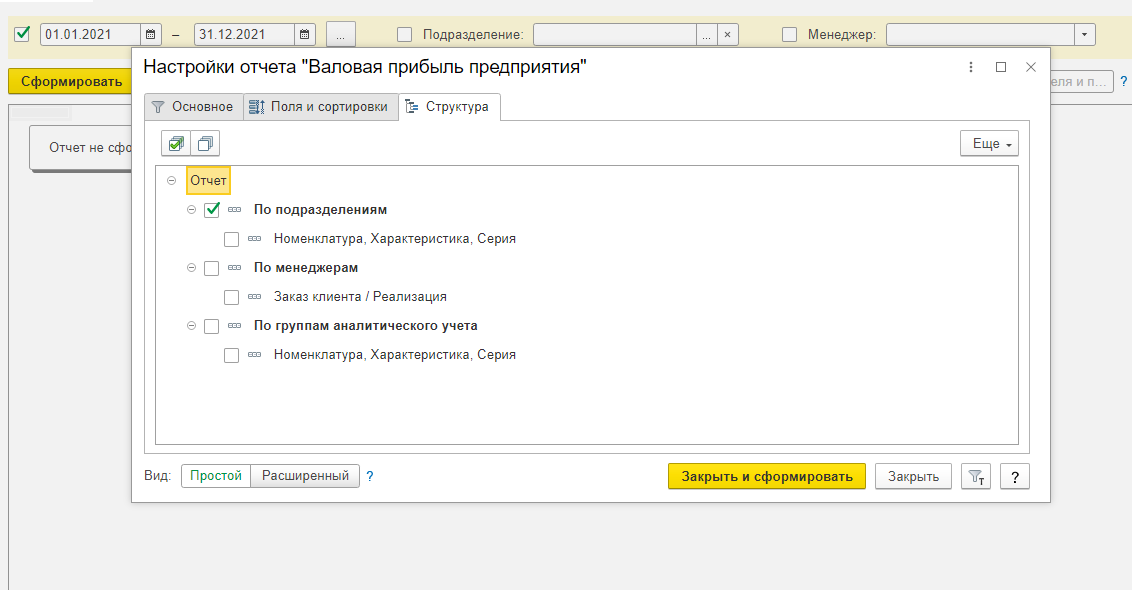Image resolution: width=1132 pixels, height=590 pixels.
Task: Uncheck the По подразделениям grouping
Action: [x=211, y=210]
